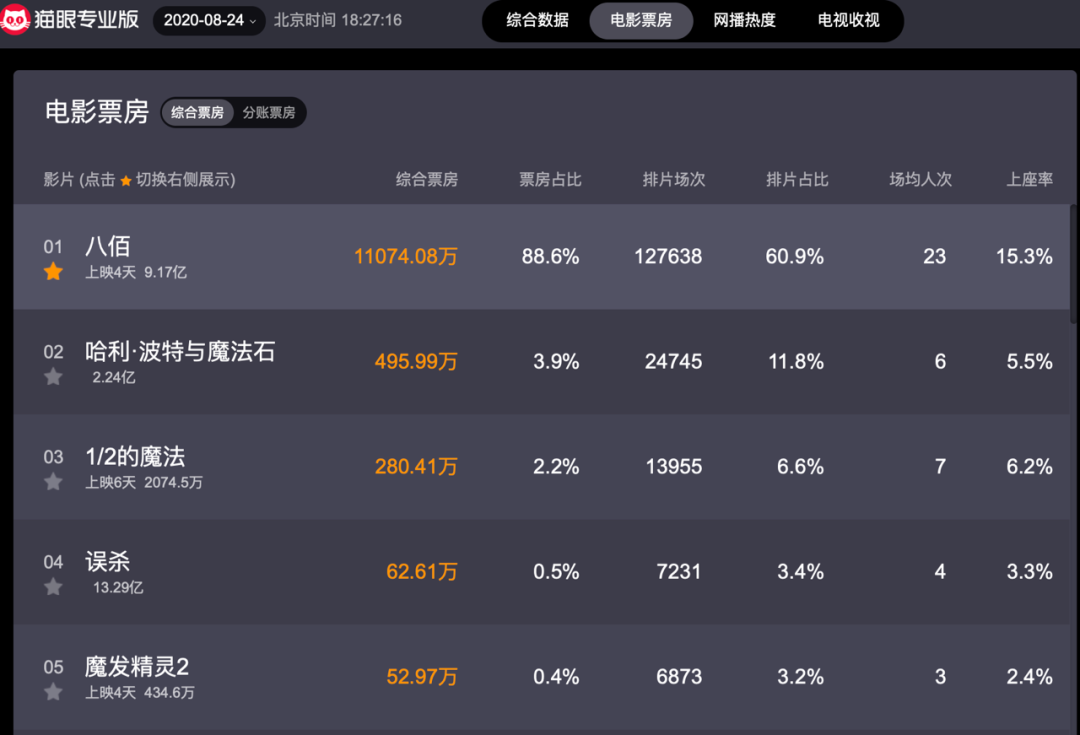This screenshot has height=735, width=1080.
Task: Open the 2020-08-24 date dropdown
Action: 209,20
